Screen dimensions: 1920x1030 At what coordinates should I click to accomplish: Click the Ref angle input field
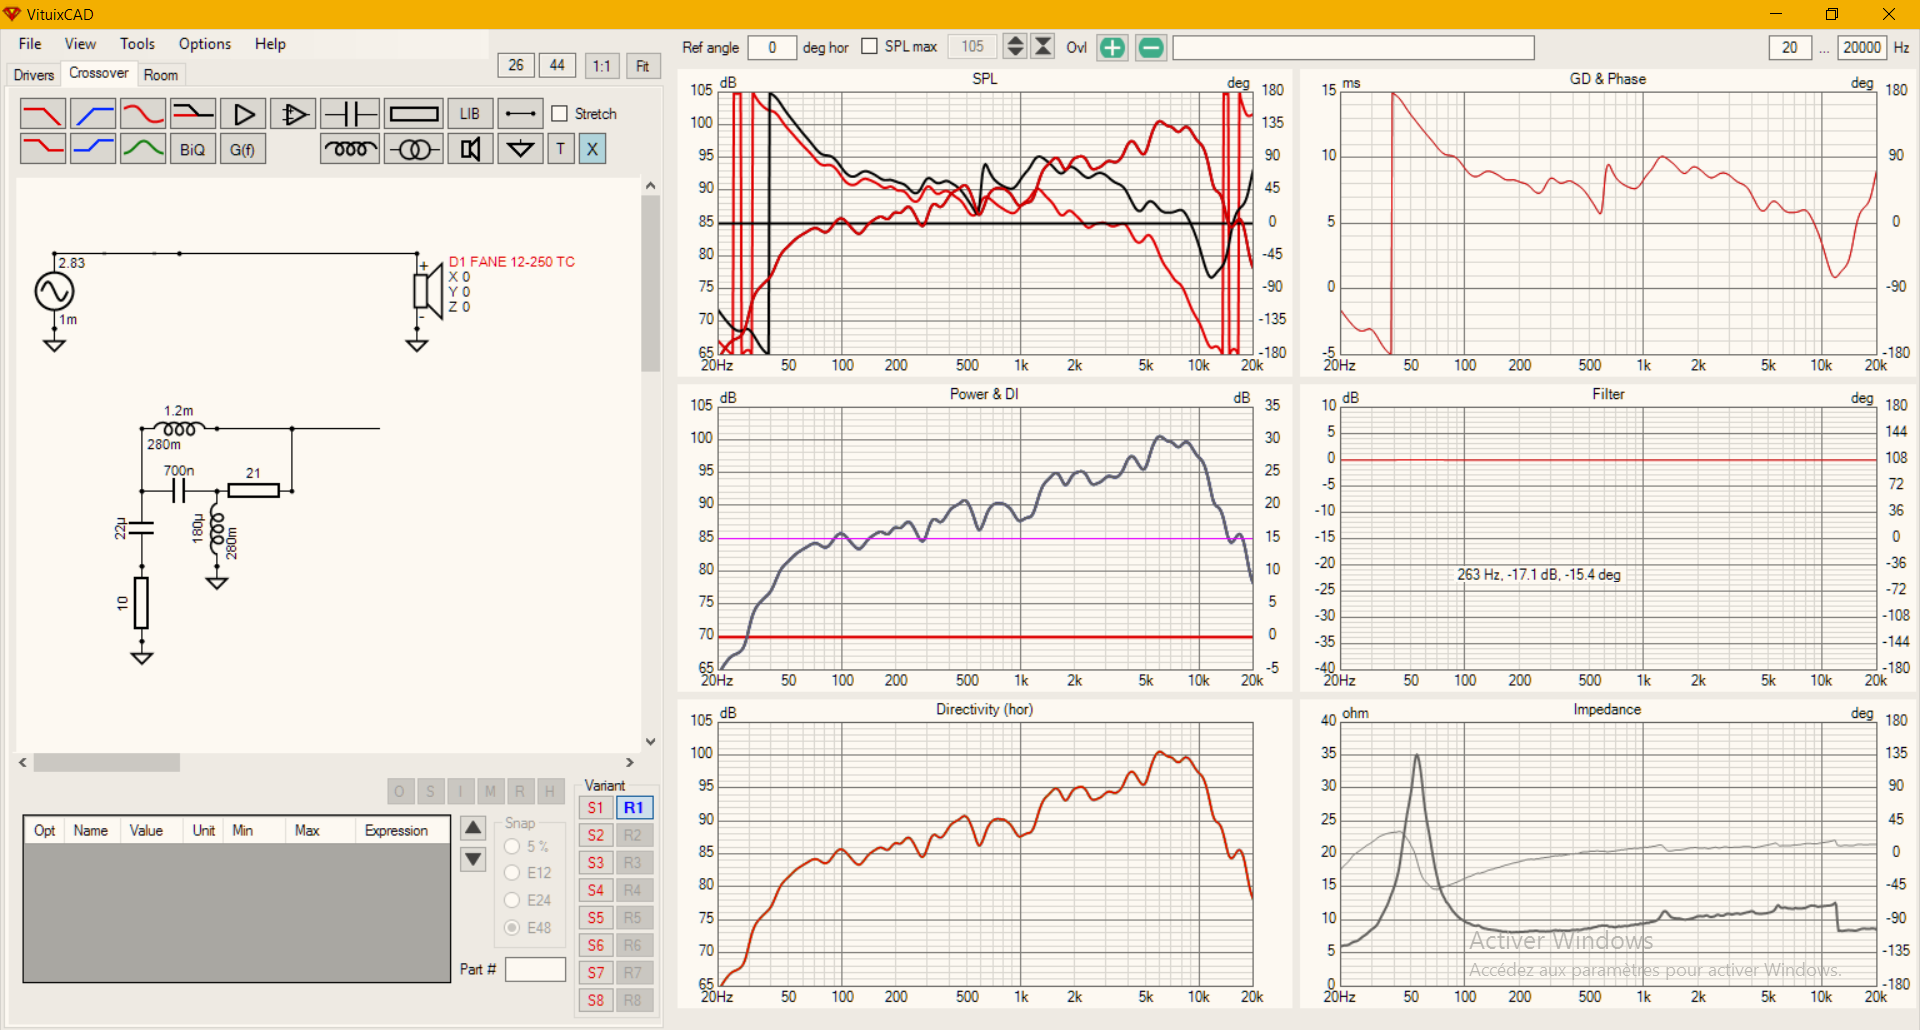[x=772, y=47]
